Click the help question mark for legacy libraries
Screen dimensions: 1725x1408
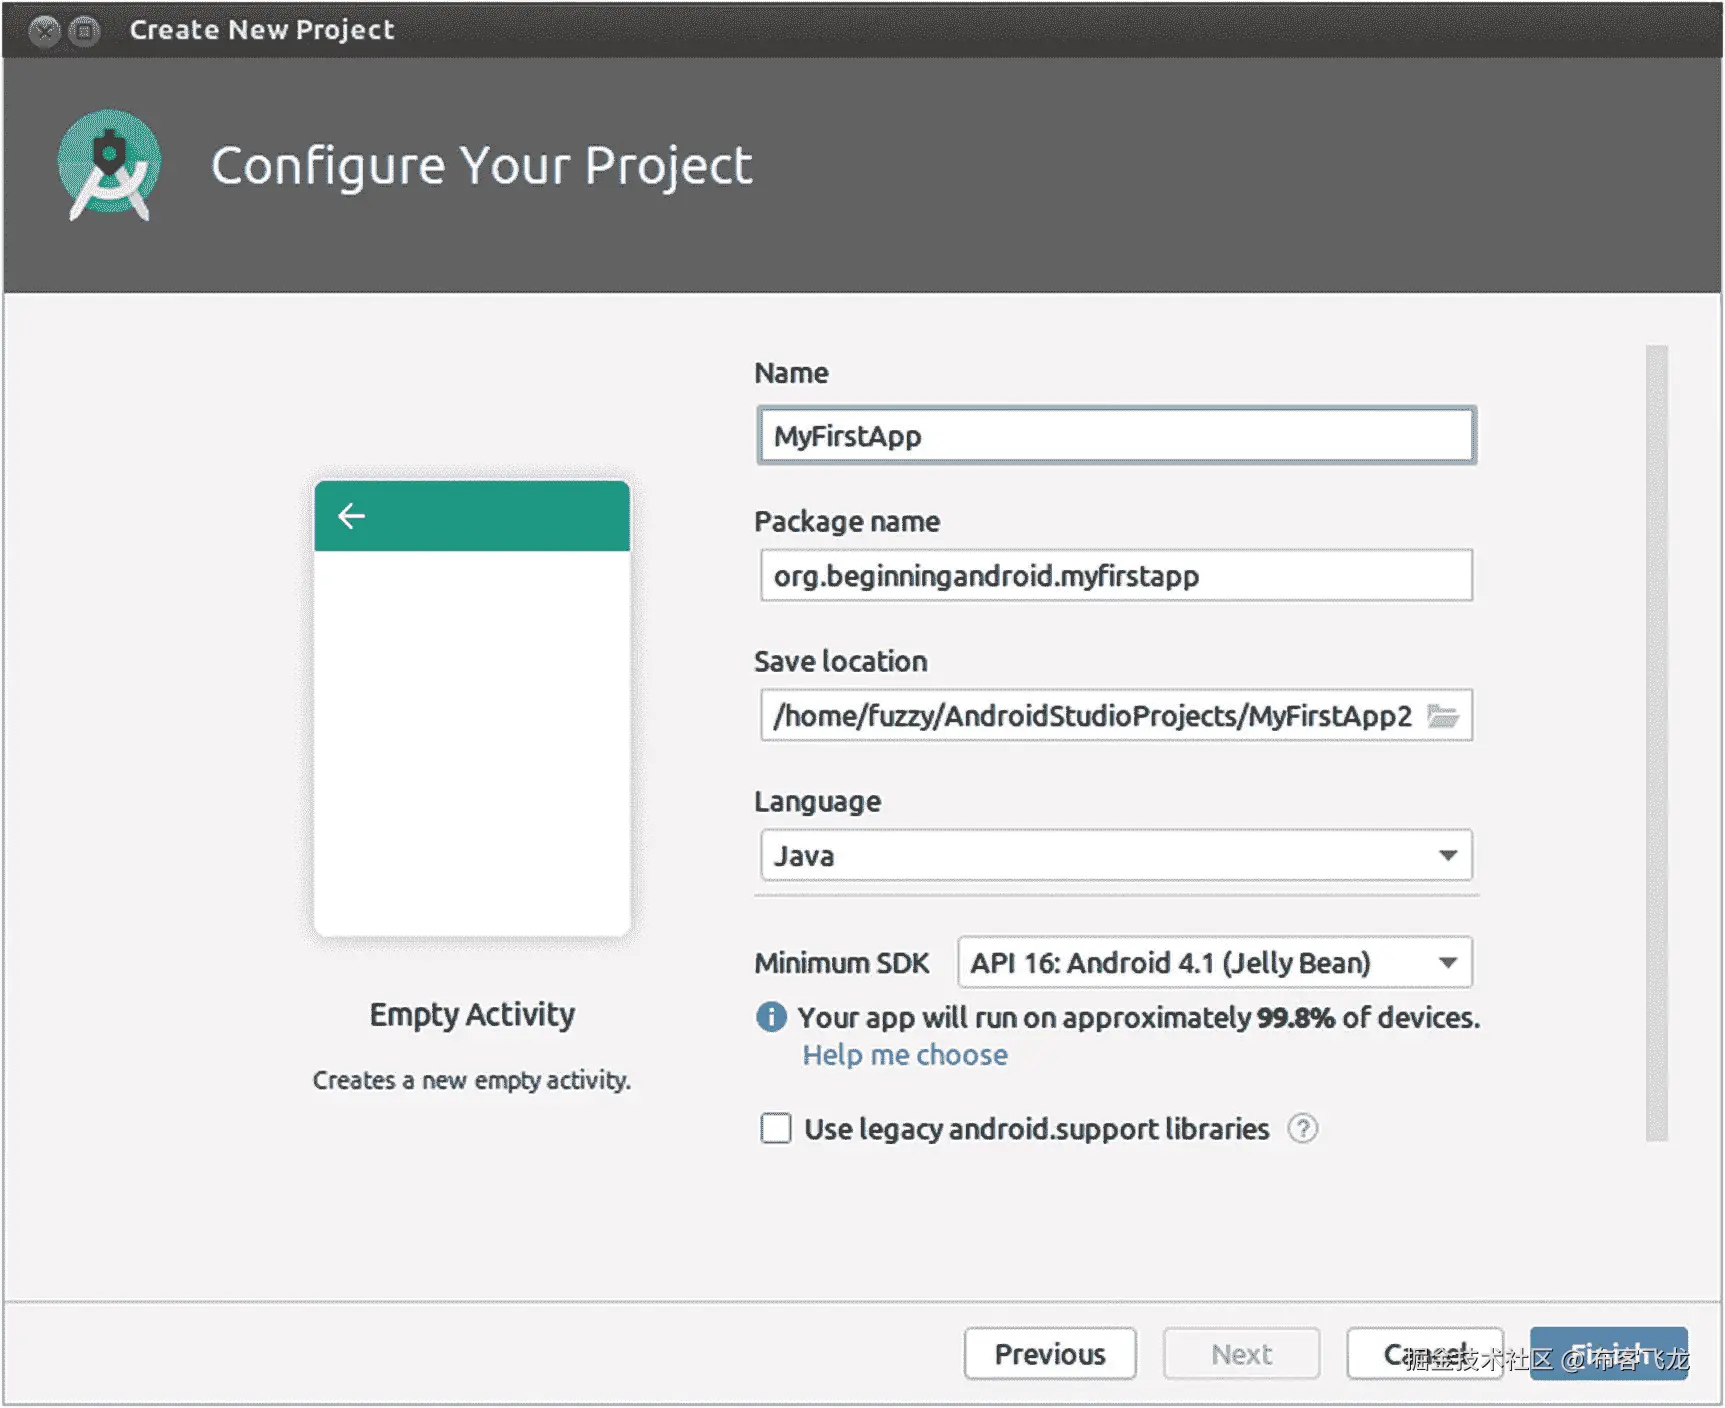[x=1302, y=1129]
